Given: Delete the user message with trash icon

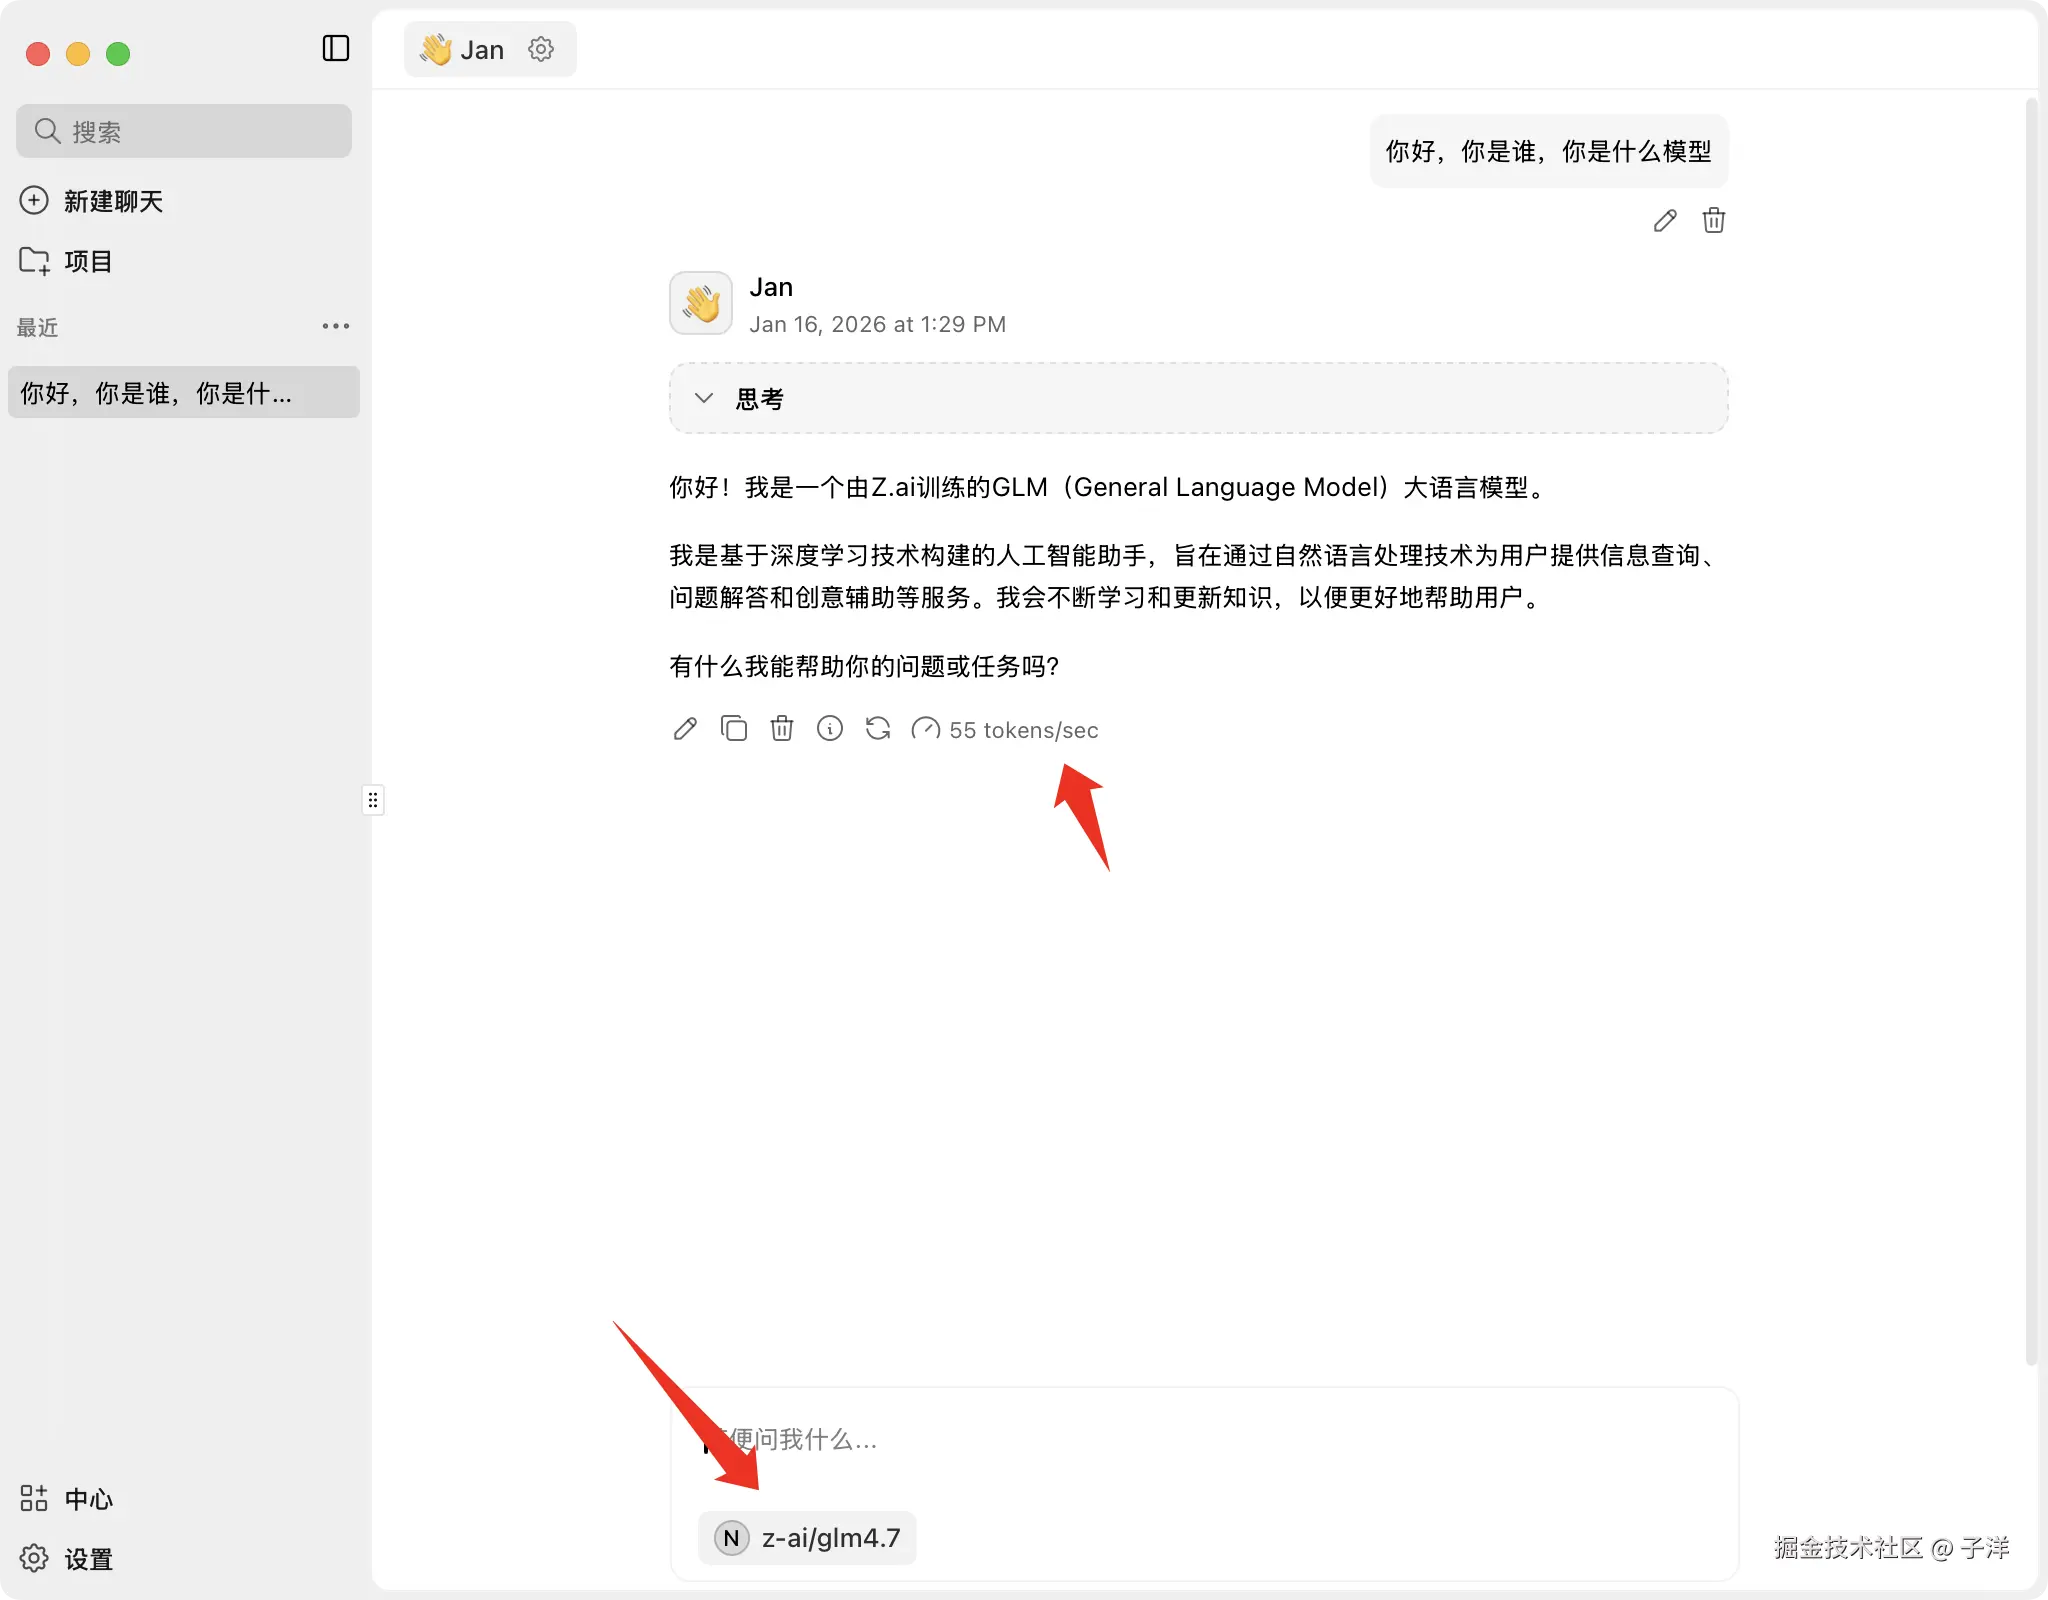Looking at the screenshot, I should point(1714,221).
